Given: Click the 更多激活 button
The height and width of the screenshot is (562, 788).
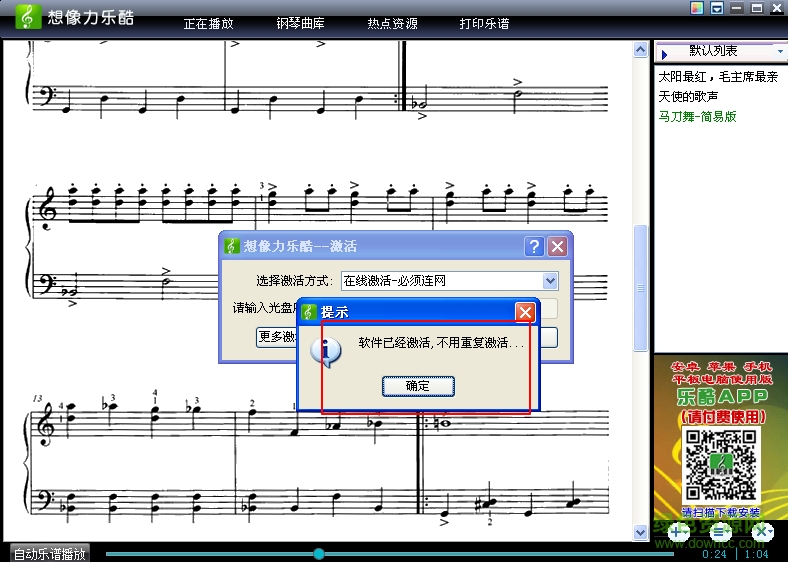Looking at the screenshot, I should (x=277, y=337).
